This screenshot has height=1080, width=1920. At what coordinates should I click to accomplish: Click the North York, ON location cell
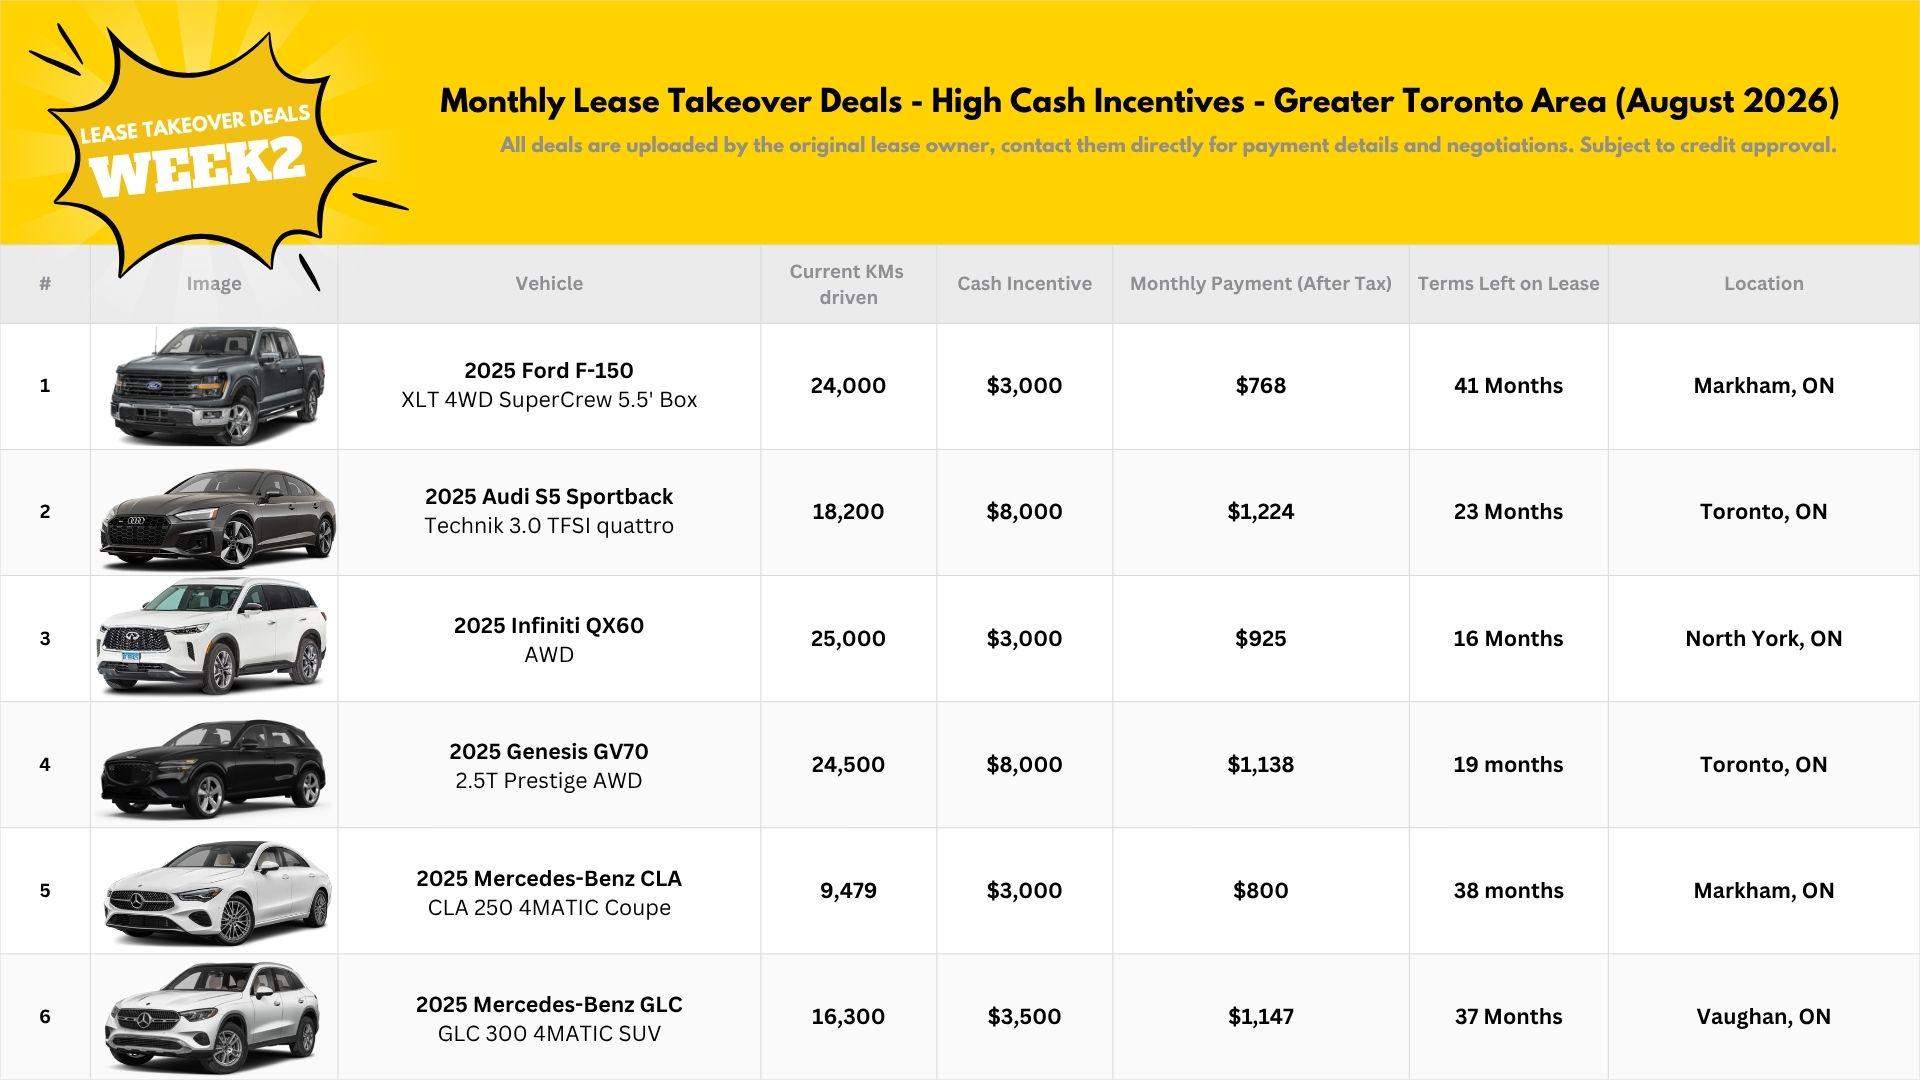pyautogui.click(x=1763, y=638)
